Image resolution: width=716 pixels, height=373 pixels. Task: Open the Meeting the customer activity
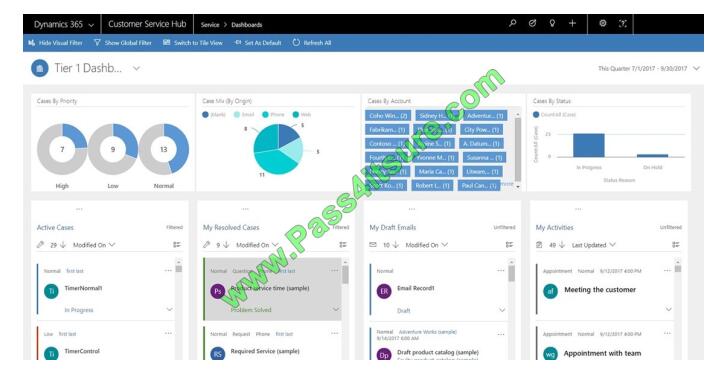click(x=600, y=289)
